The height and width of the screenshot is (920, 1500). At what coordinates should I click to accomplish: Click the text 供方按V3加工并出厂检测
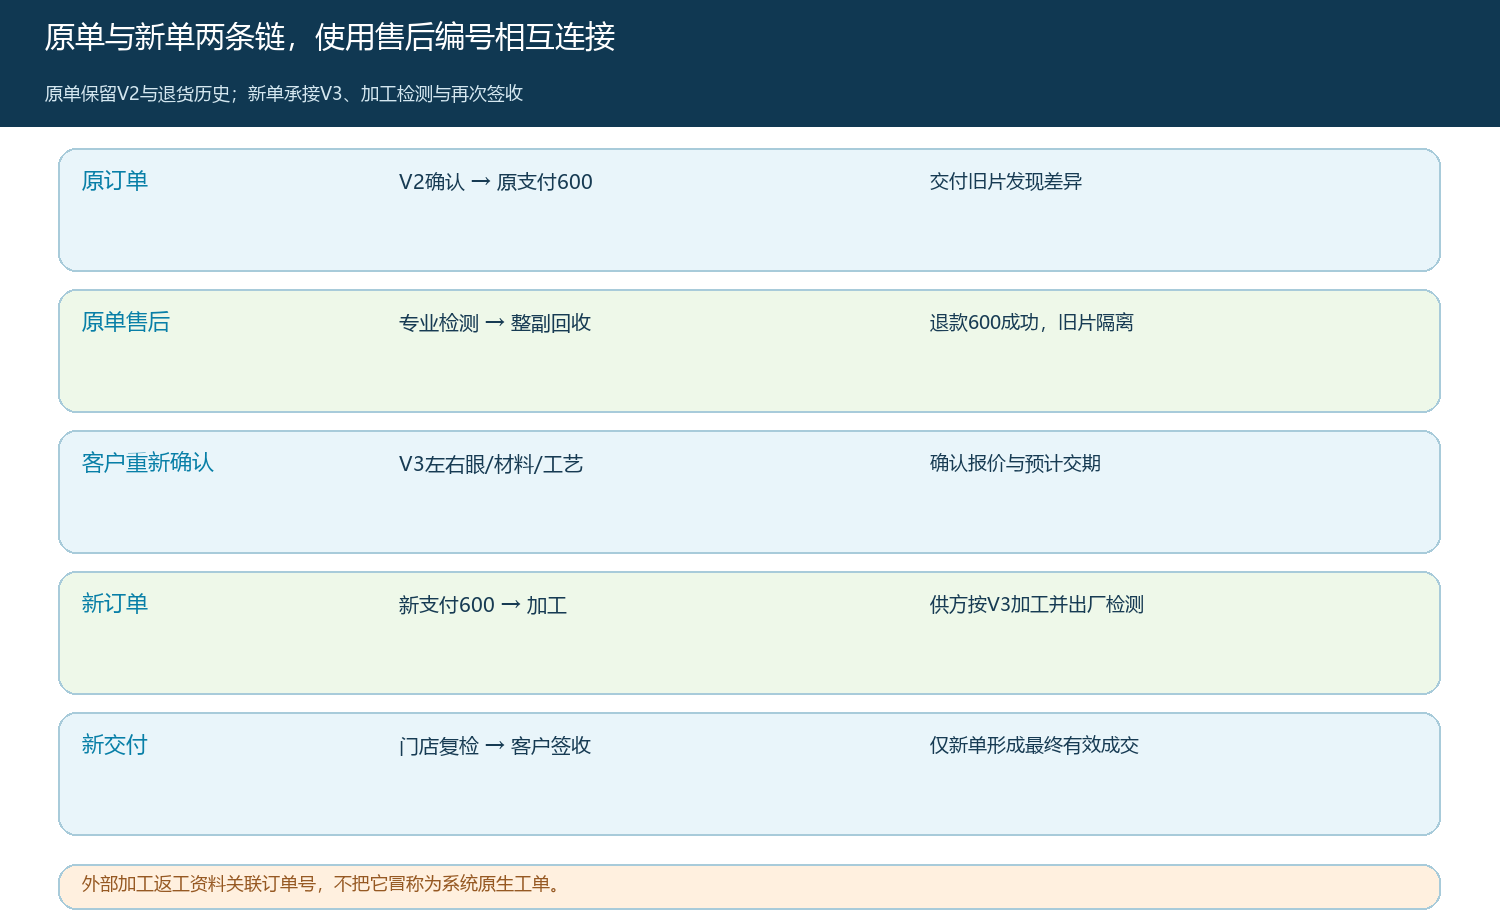click(1037, 604)
